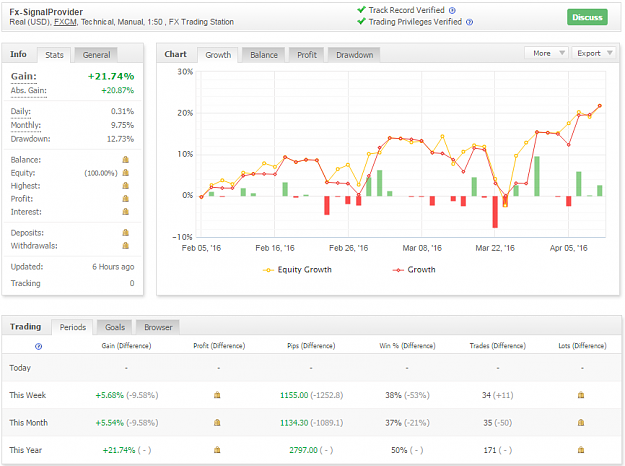Click the This Week lots lock icon
The image size is (625, 466).
[581, 395]
